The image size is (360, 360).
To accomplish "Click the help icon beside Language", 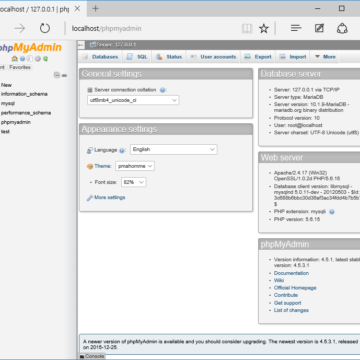I will point(122,150).
